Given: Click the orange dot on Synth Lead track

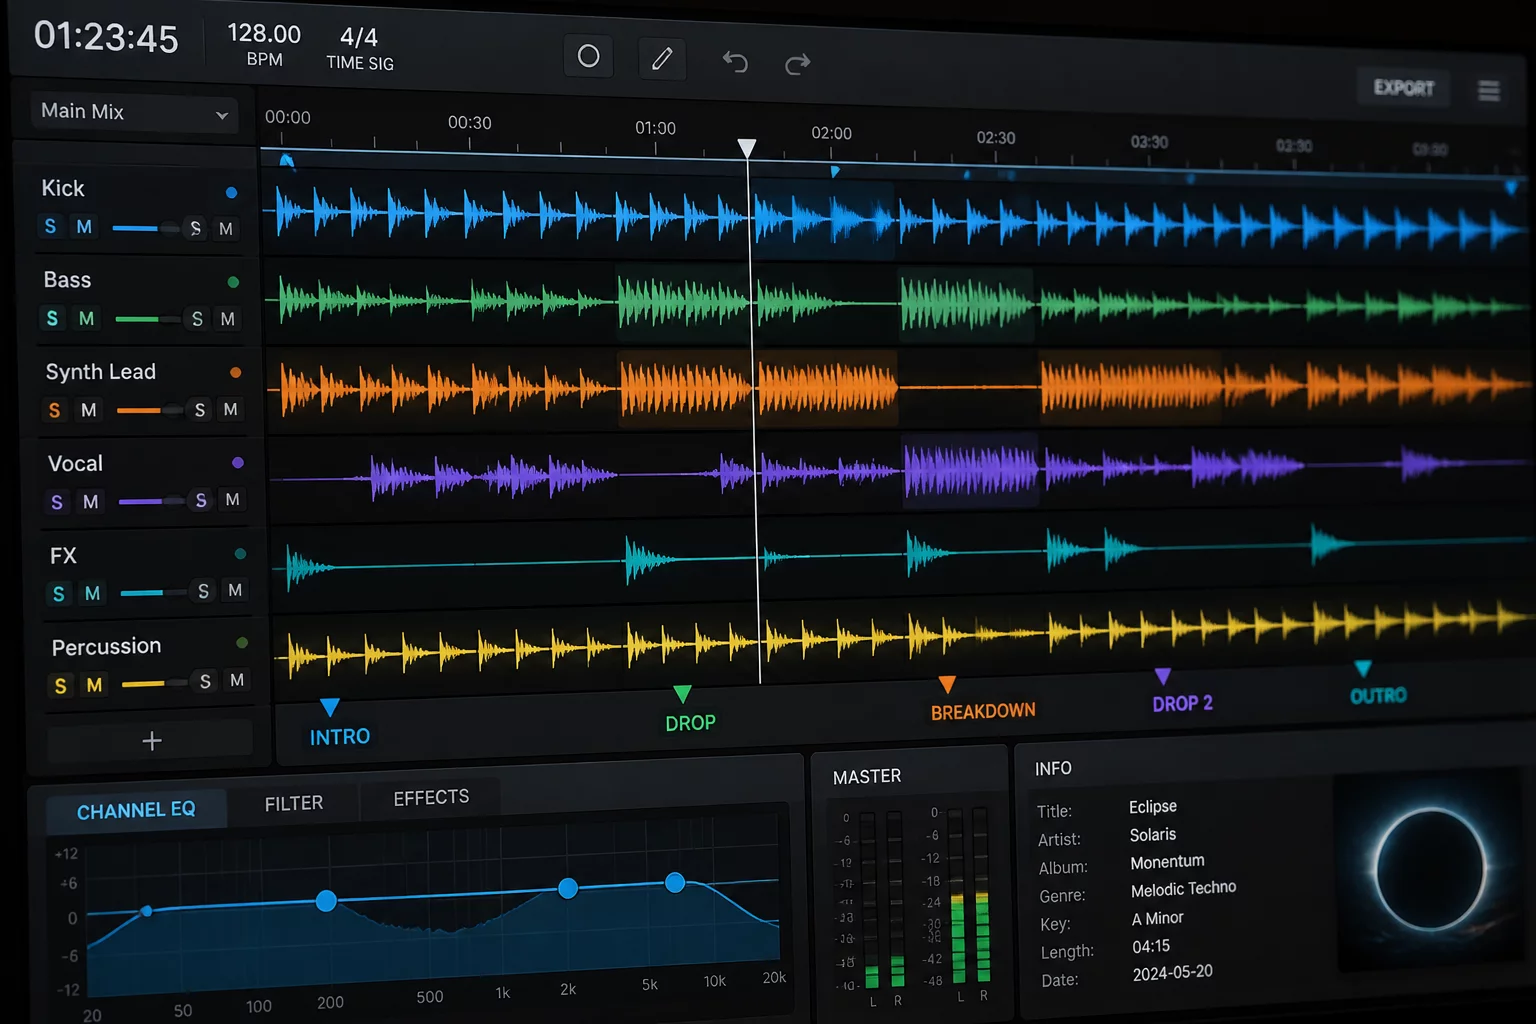Looking at the screenshot, I should (x=236, y=372).
